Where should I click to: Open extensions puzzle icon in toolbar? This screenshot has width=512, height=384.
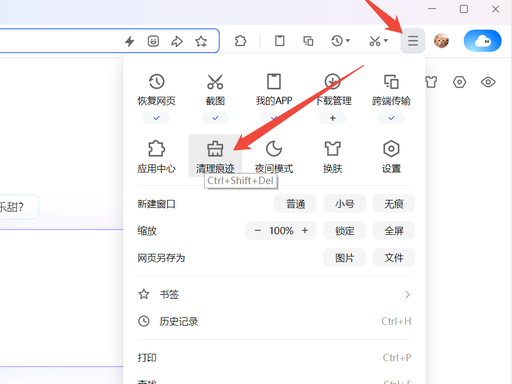coord(240,41)
